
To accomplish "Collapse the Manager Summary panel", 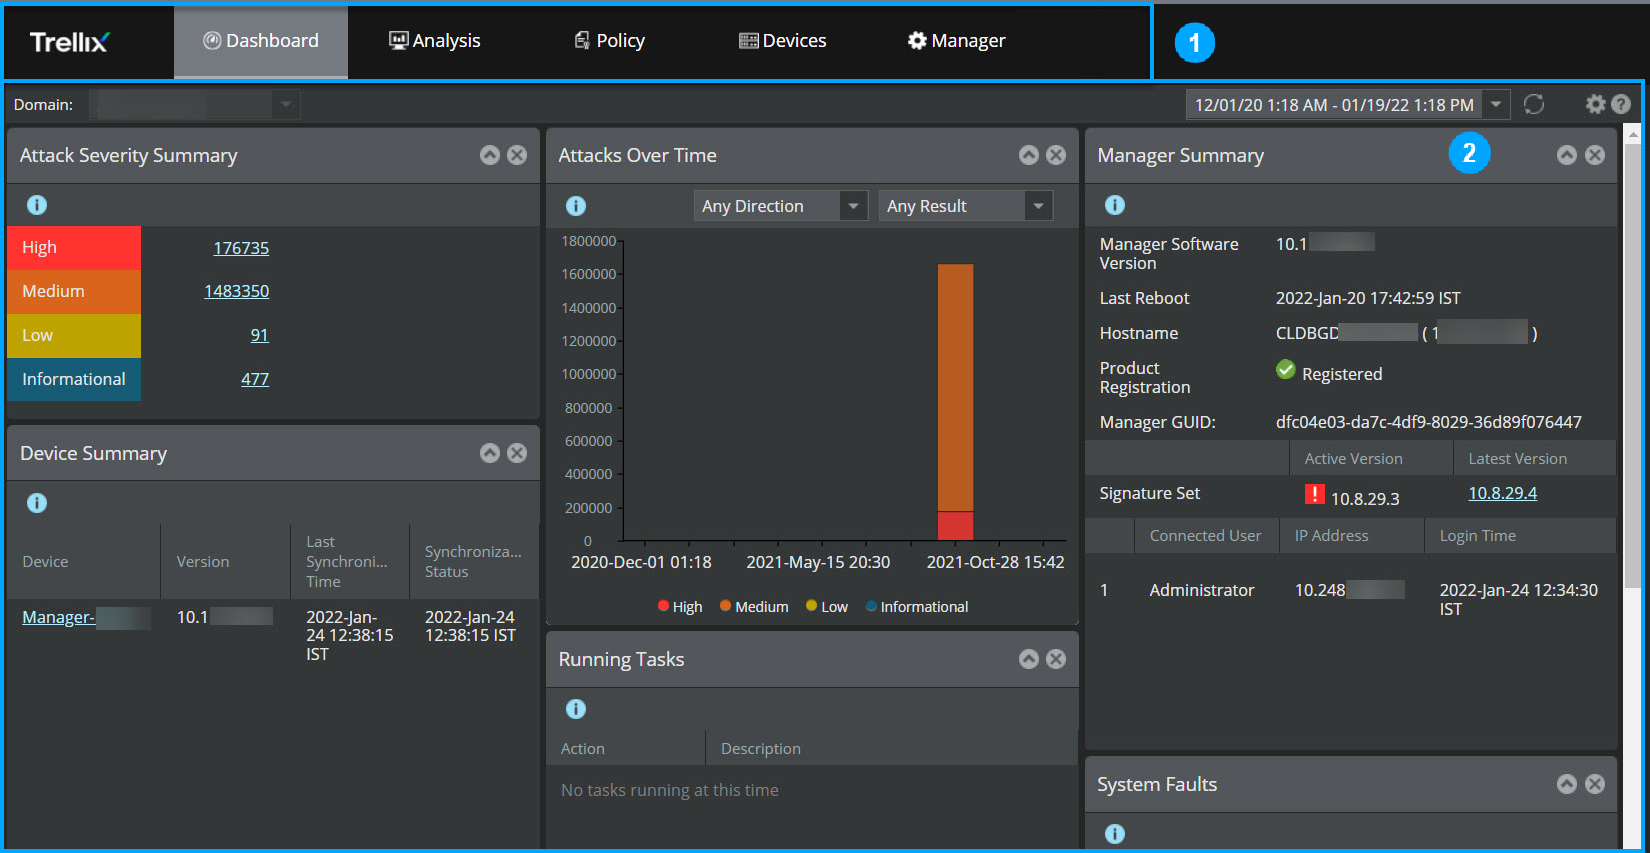I will (x=1567, y=155).
